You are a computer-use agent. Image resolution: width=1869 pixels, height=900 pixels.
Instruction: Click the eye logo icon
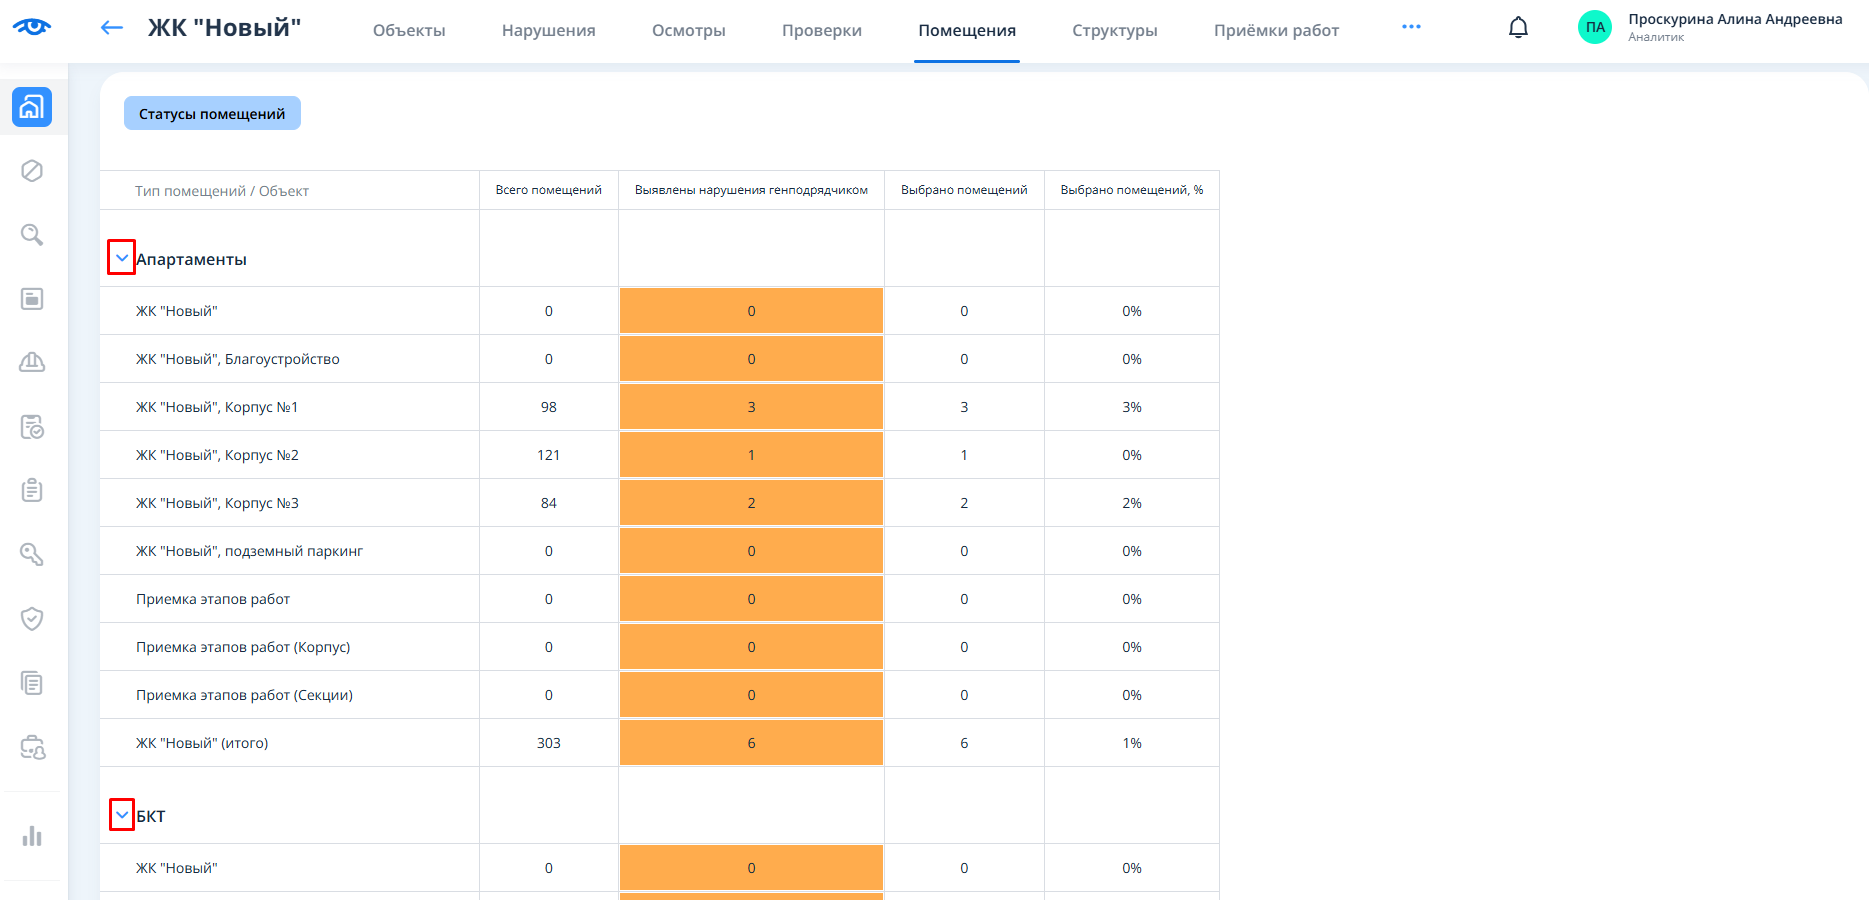[x=32, y=27]
